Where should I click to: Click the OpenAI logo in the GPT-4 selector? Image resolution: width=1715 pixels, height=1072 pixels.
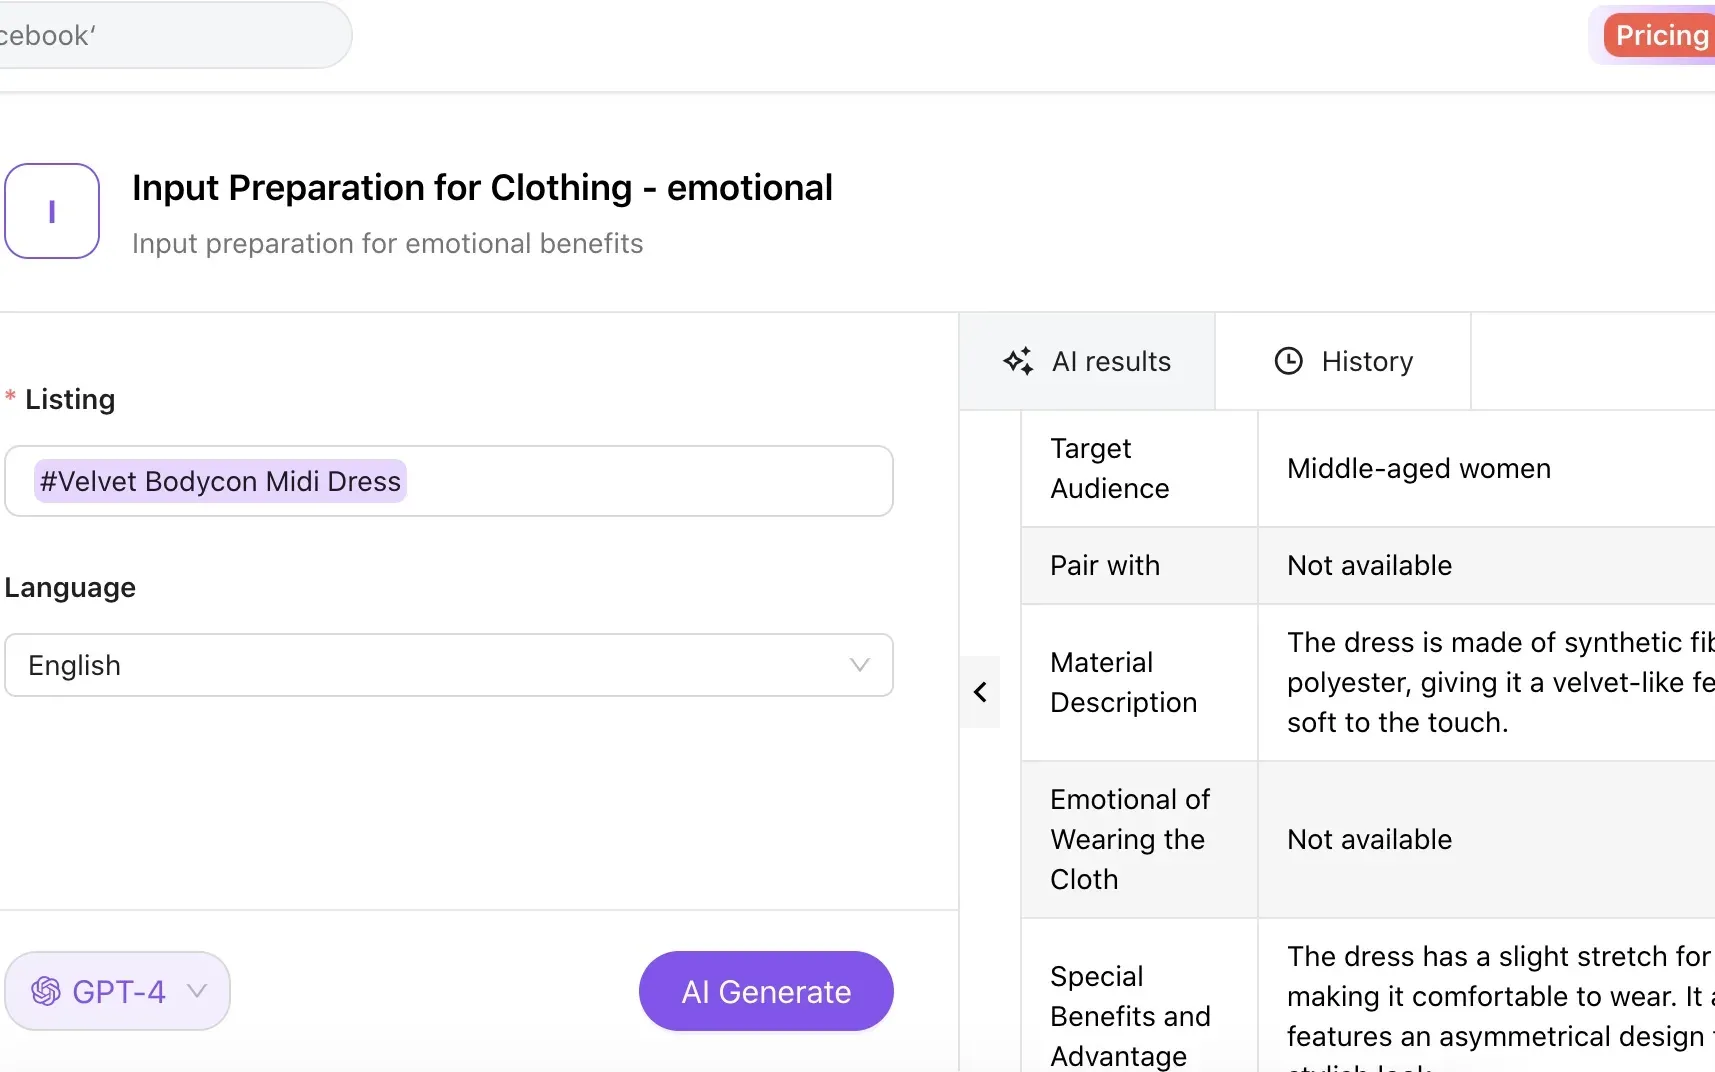tap(44, 991)
